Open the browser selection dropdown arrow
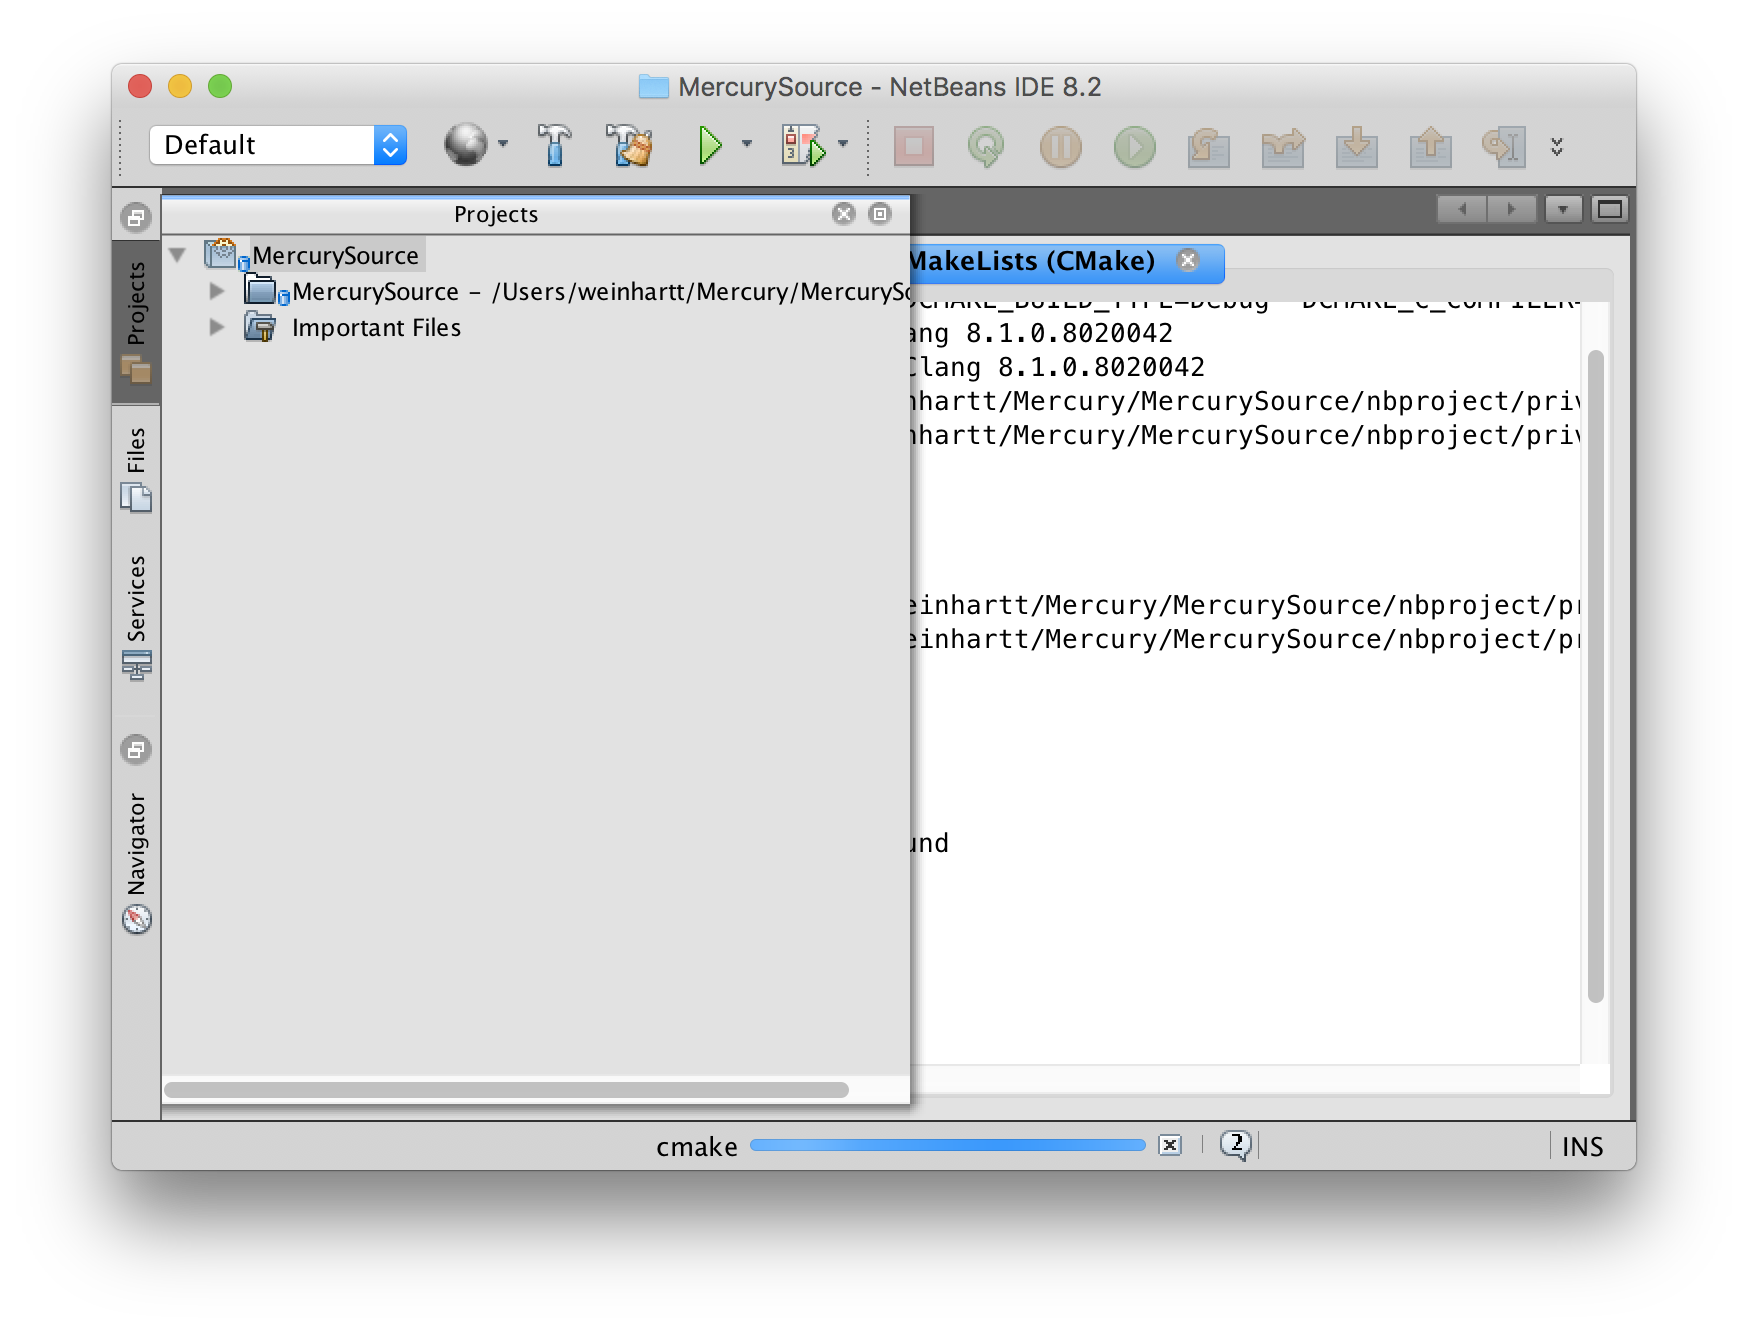Screen dimensions: 1748x1330 (503, 145)
